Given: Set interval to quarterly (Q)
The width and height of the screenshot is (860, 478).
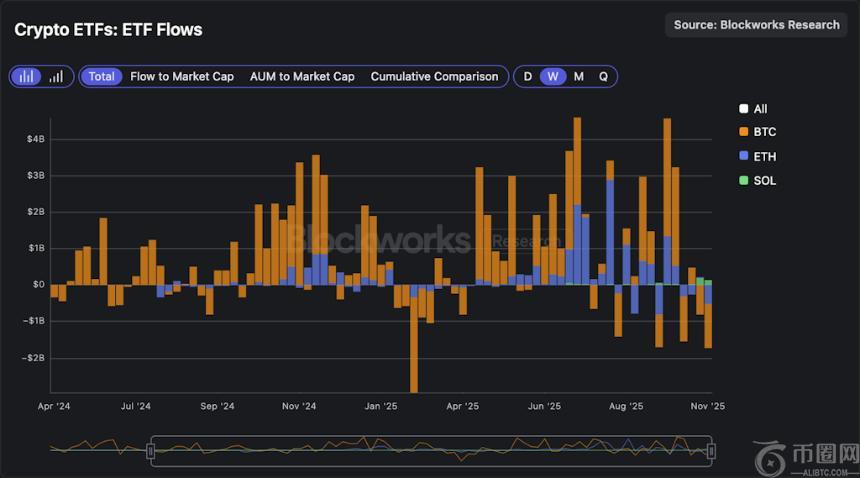Looking at the screenshot, I should pos(603,76).
